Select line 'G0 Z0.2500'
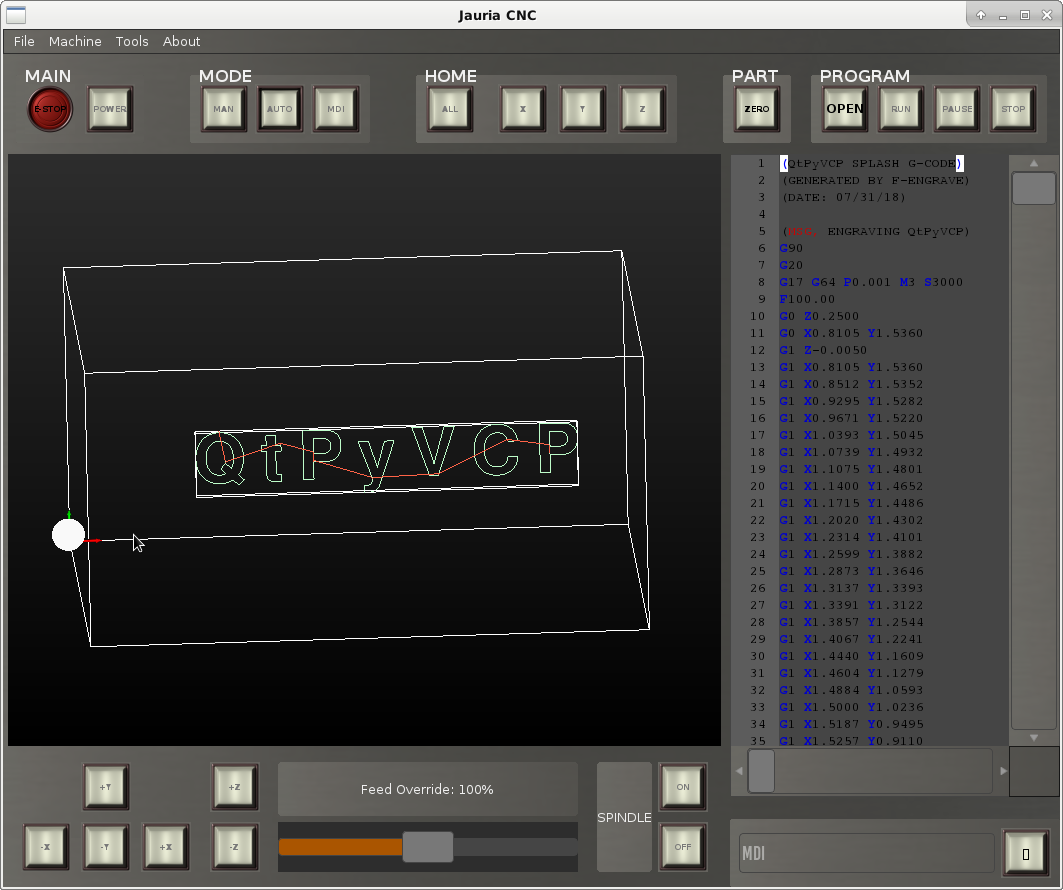 [819, 316]
